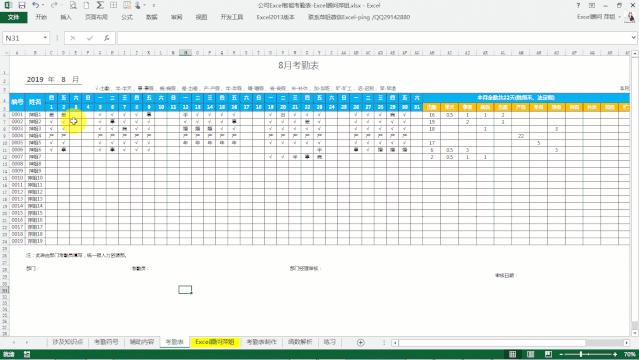
Task: Switch to Page Break Preview icon
Action: [548, 354]
